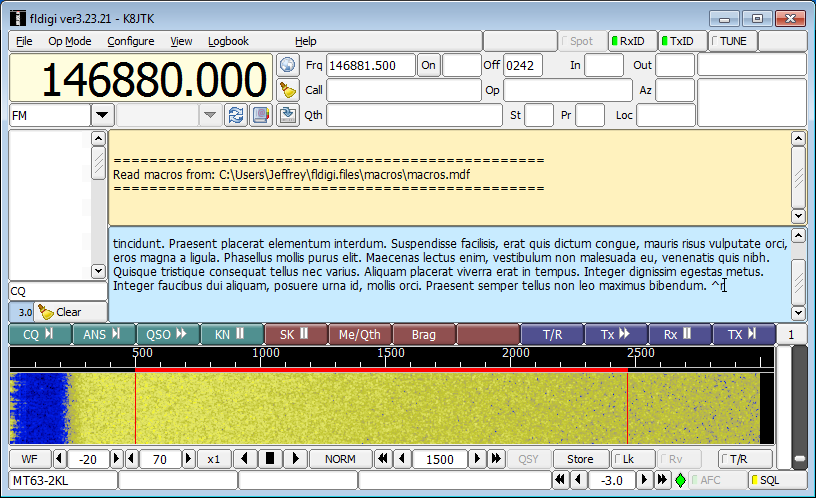Toggle the AFC button
This screenshot has height=498, width=816.
[x=717, y=480]
